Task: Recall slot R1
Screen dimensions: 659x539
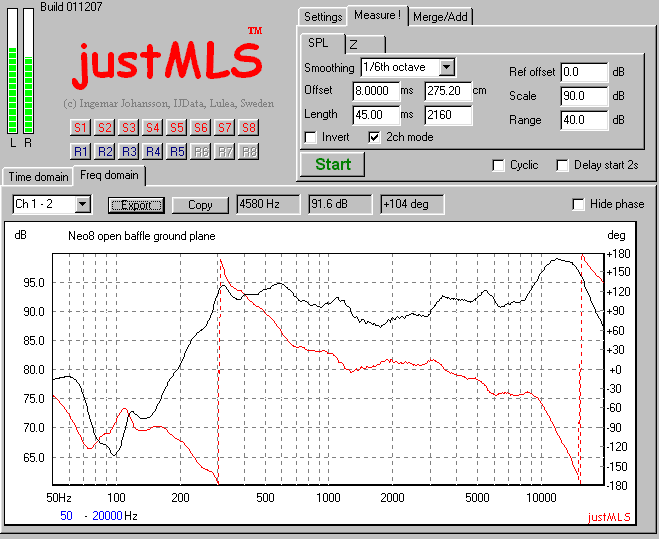Action: click(80, 151)
